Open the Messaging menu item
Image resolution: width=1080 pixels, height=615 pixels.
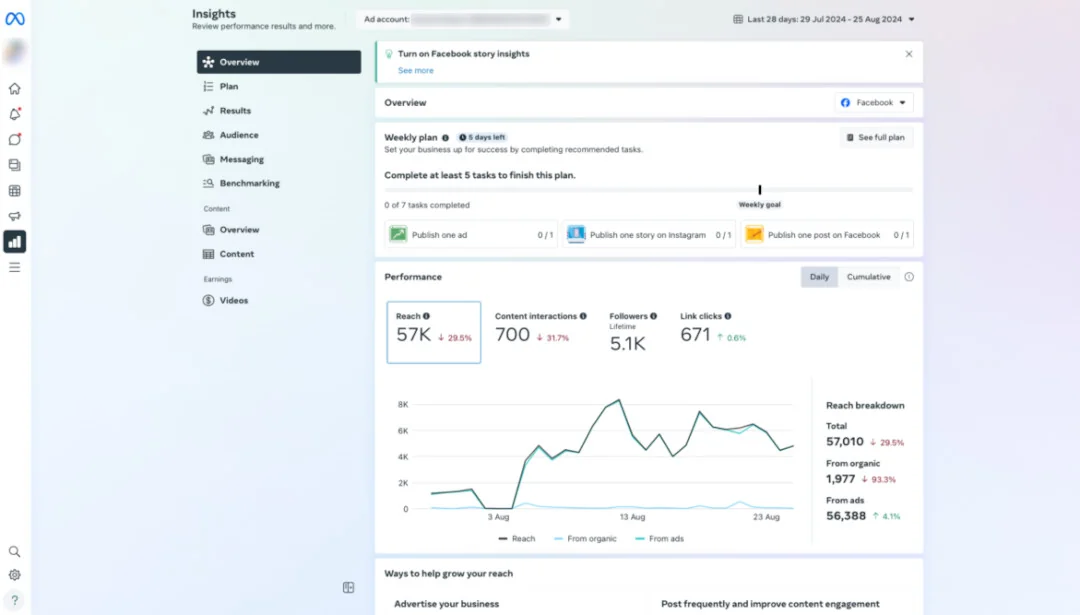click(x=278, y=159)
